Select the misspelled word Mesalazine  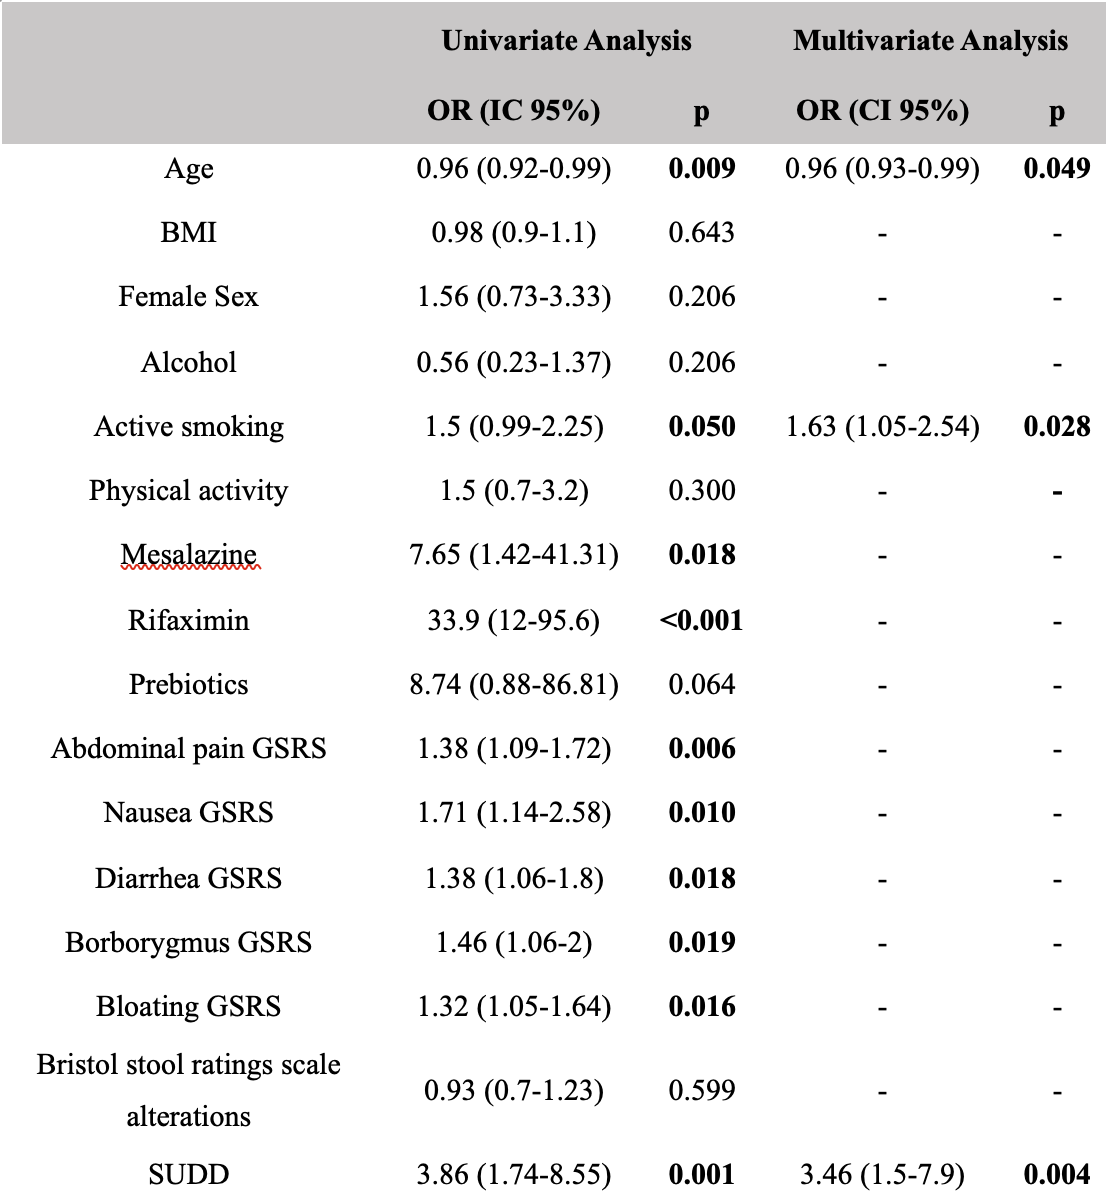tap(189, 555)
